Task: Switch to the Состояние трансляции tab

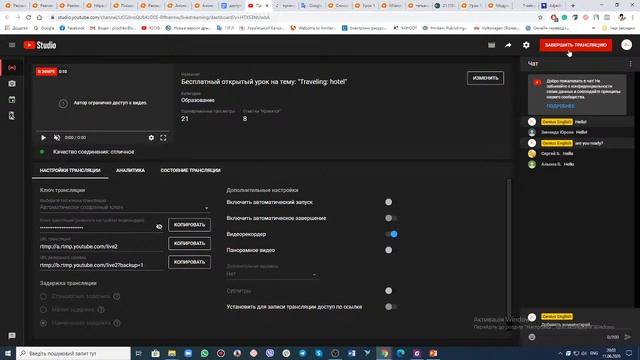Action: pyautogui.click(x=190, y=170)
